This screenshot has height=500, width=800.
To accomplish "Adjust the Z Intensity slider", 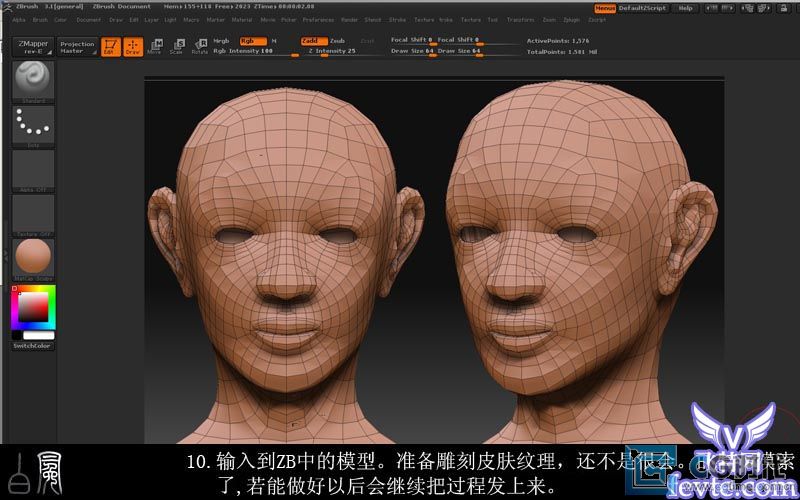I will 343,52.
